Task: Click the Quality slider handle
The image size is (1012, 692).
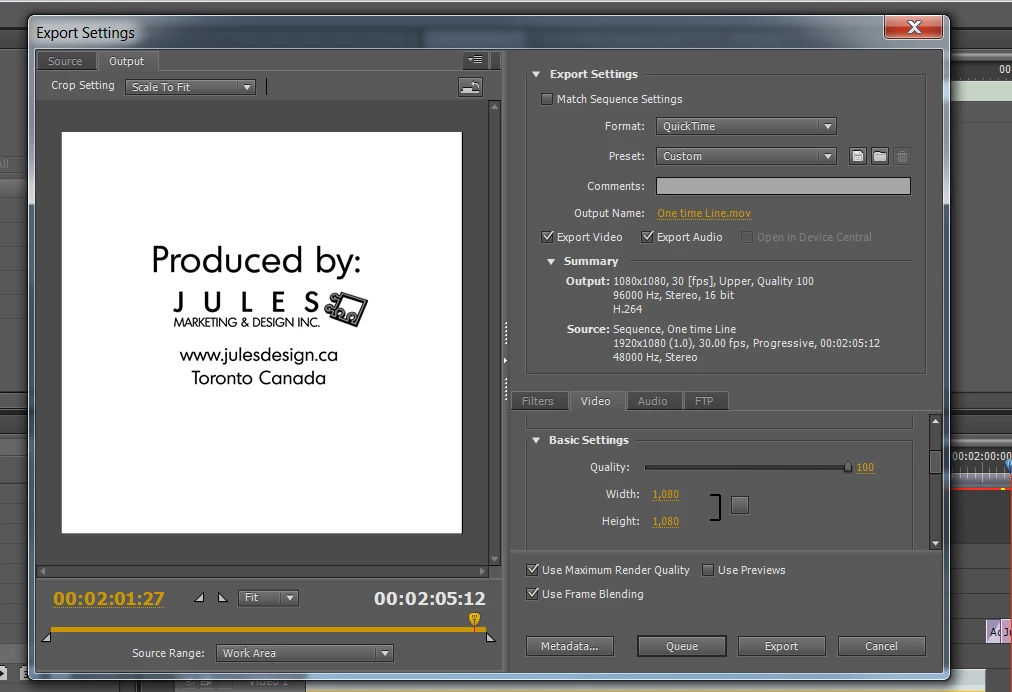Action: (847, 467)
